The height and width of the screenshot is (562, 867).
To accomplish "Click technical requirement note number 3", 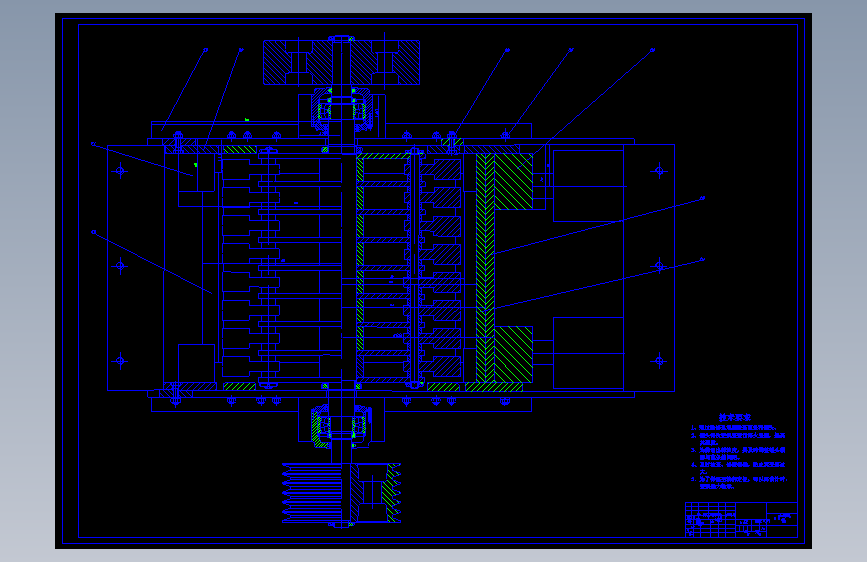I will tap(738, 454).
